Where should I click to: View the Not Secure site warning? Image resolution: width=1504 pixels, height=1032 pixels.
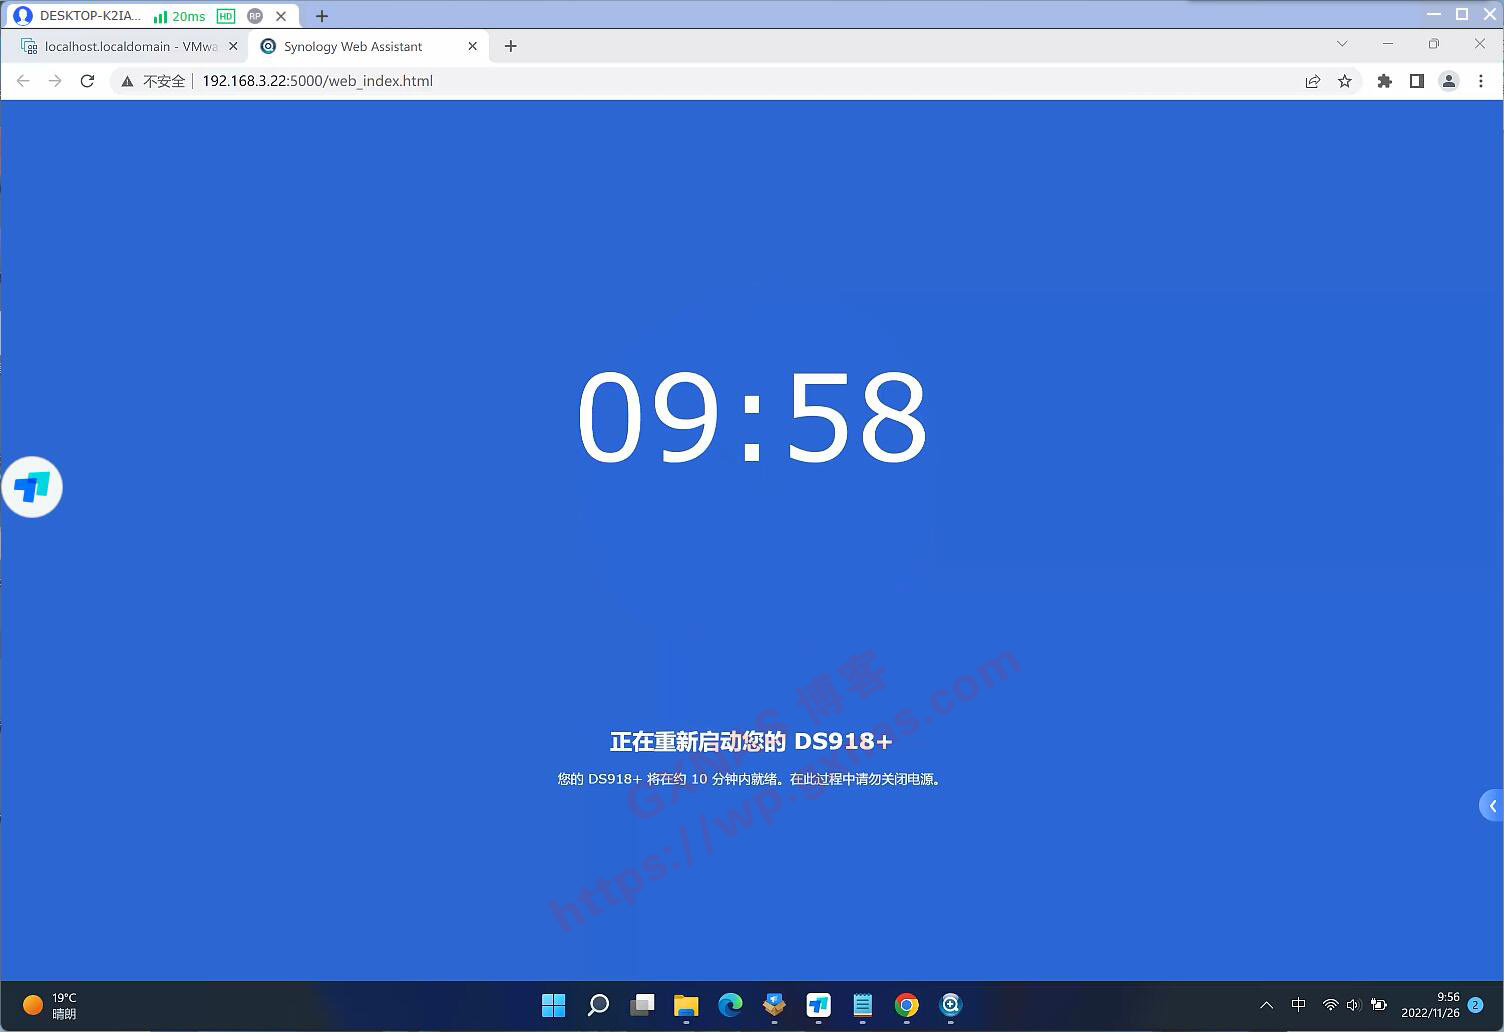153,81
